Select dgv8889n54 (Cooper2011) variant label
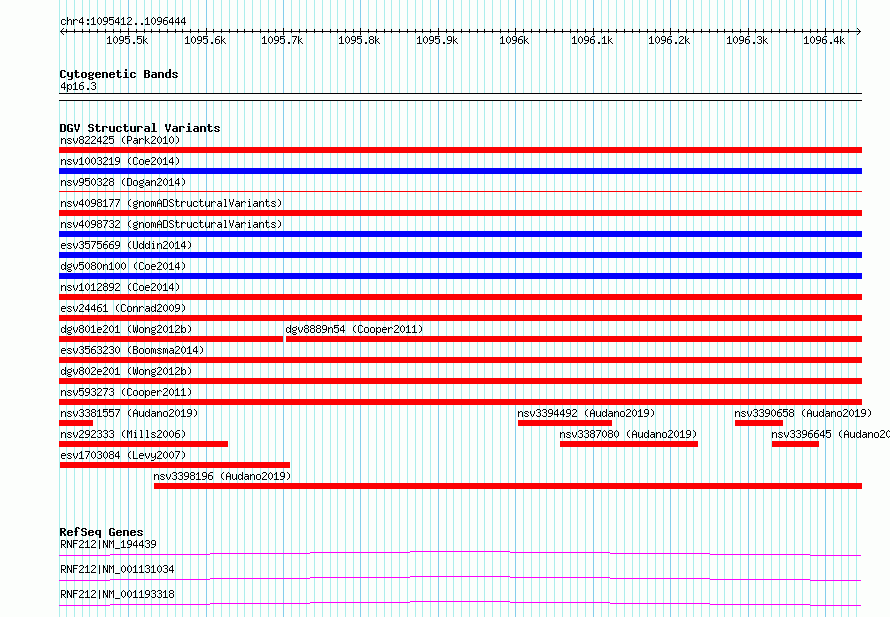The image size is (890, 617). 354,329
